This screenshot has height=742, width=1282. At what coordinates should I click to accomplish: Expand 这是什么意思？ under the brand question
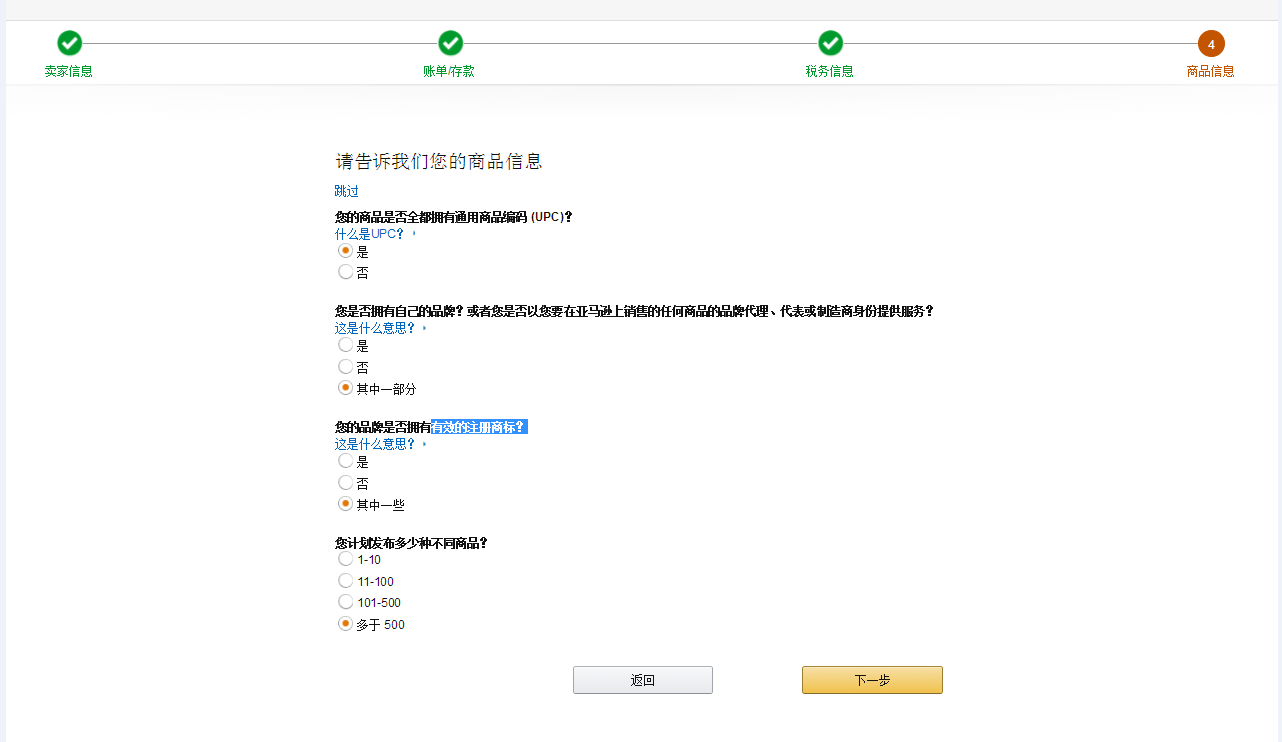tap(375, 328)
